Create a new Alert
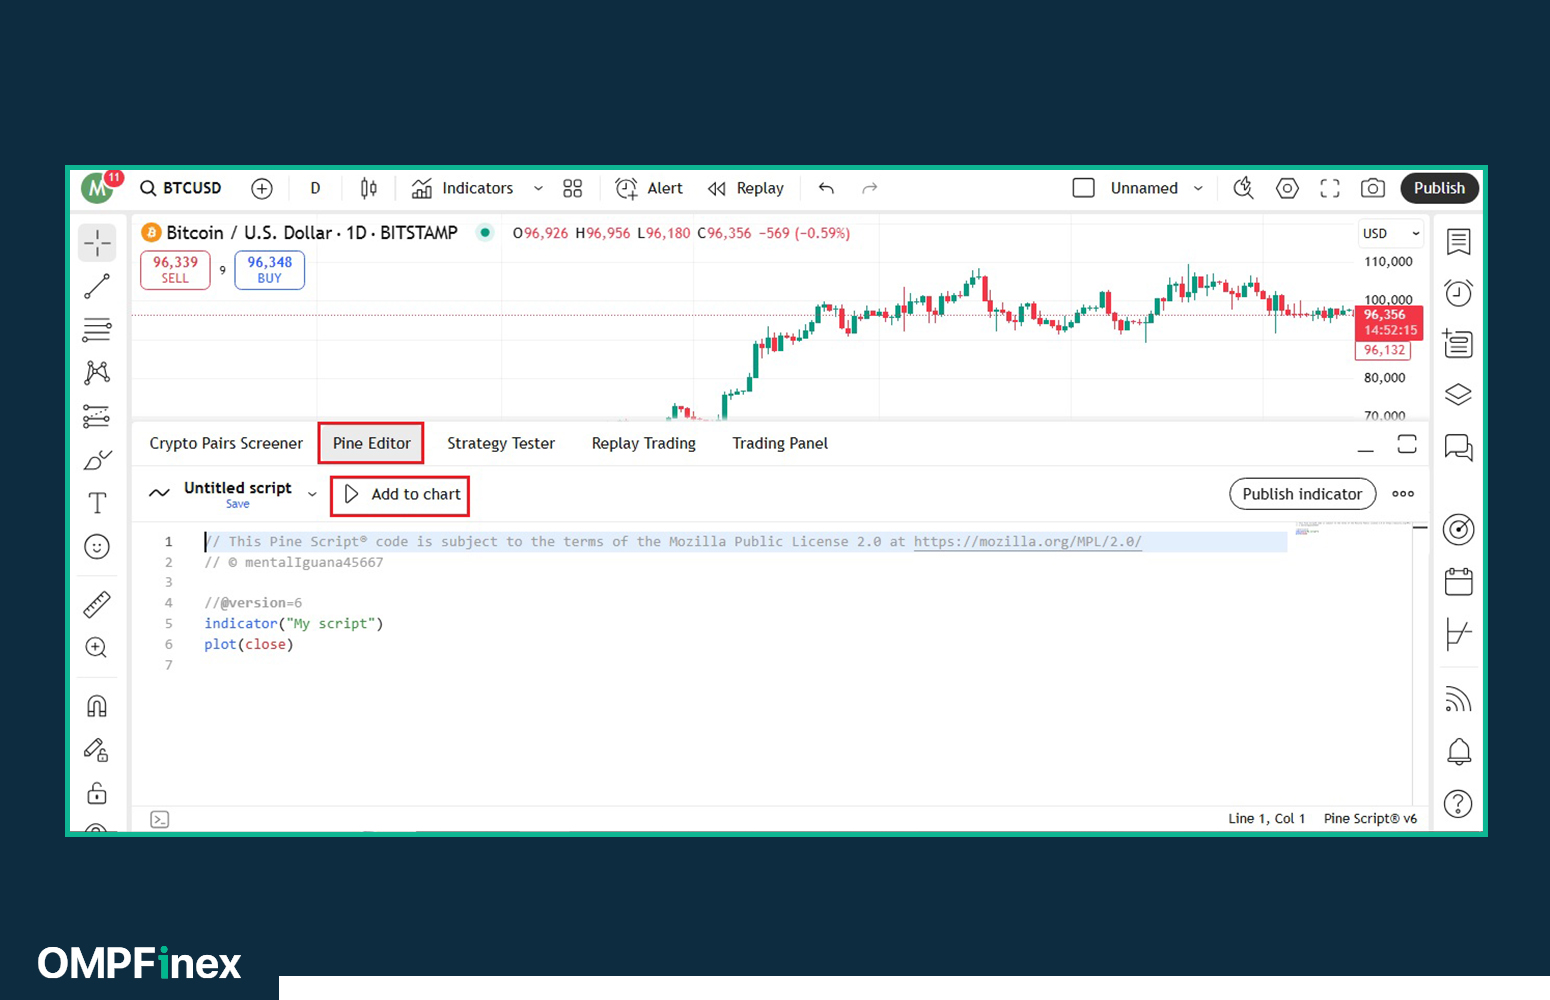This screenshot has height=1000, width=1550. [x=649, y=188]
